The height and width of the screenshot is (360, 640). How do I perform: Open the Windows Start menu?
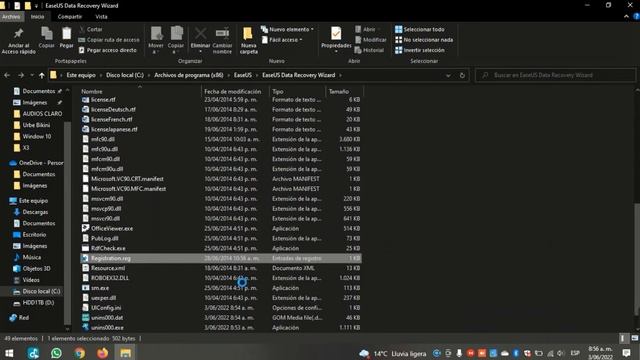9,353
